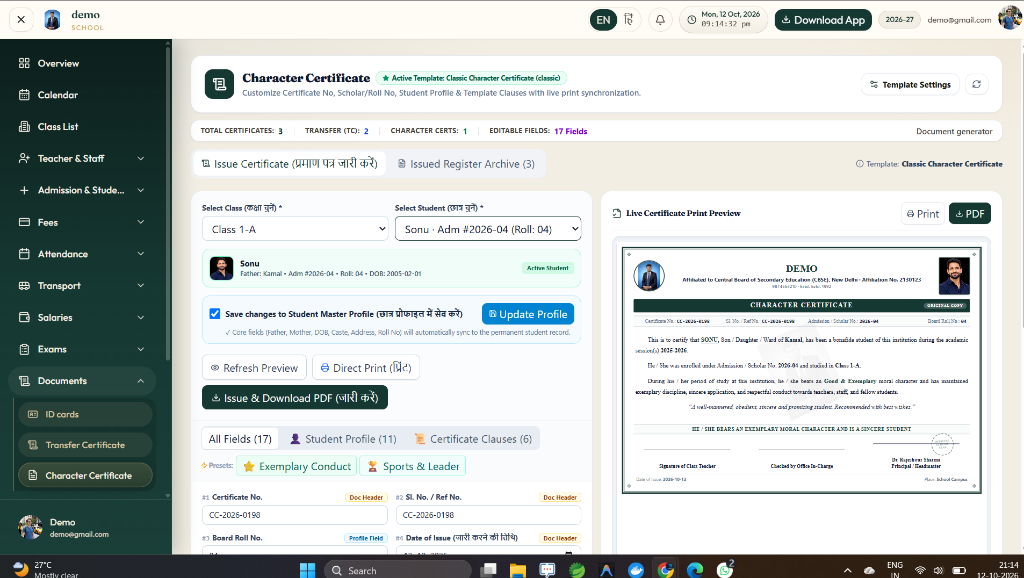Click the ID cards icon
1024x578 pixels.
pyautogui.click(x=32, y=414)
